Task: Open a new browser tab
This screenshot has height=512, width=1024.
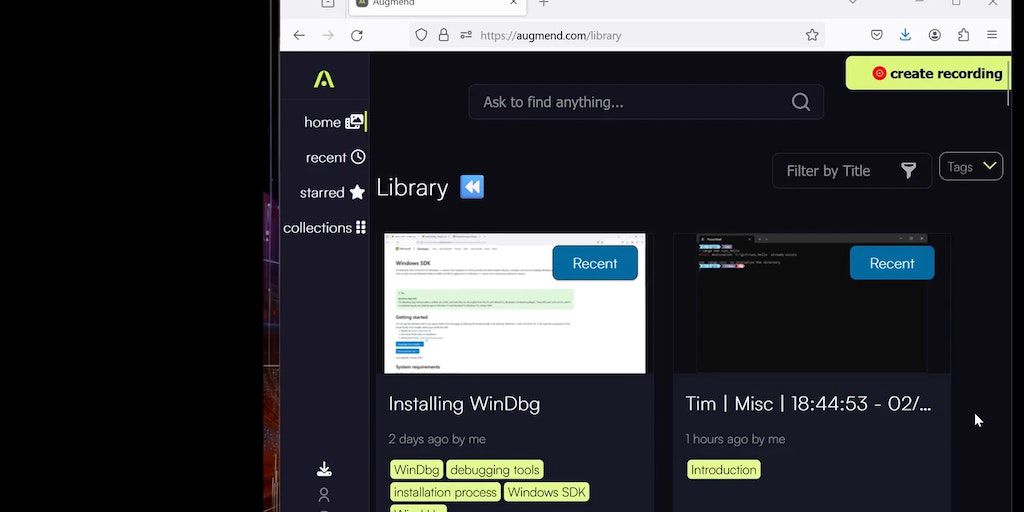Action: click(x=543, y=3)
